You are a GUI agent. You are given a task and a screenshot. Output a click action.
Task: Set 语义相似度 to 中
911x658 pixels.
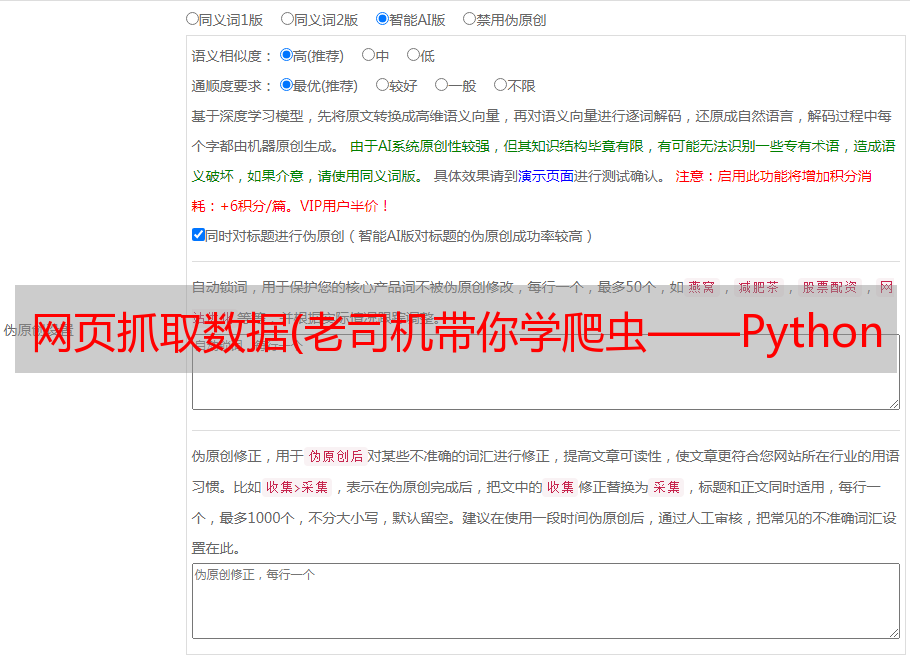368,55
